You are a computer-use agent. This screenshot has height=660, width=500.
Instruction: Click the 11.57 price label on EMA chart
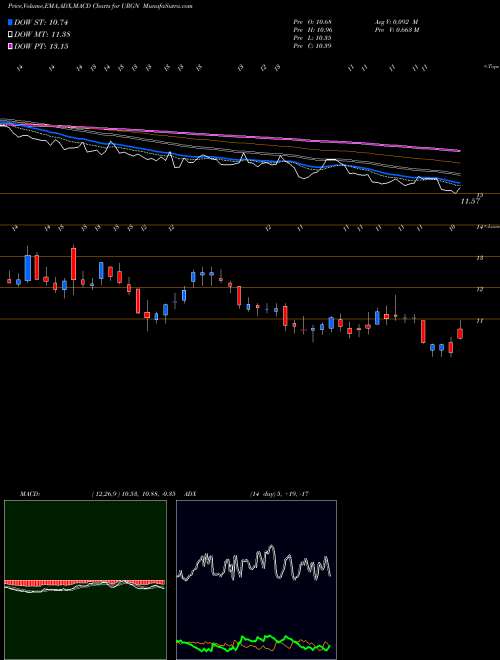tap(470, 202)
